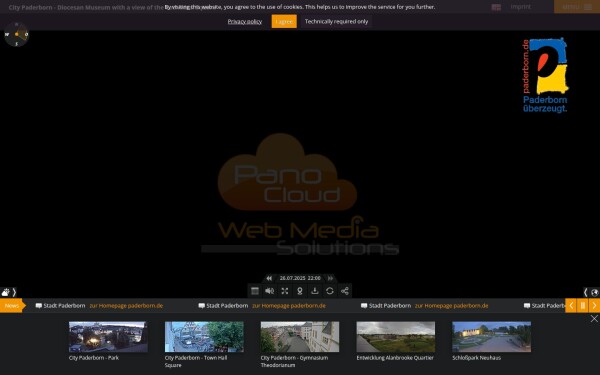Open the map location pin icon
600x375 pixels.
click(300, 291)
